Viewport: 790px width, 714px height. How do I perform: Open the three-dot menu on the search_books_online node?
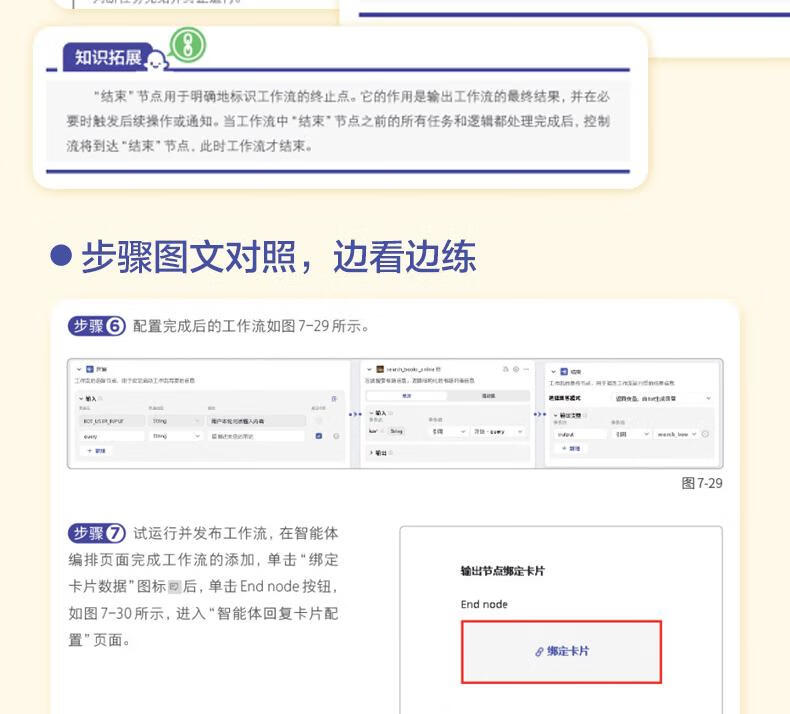526,369
